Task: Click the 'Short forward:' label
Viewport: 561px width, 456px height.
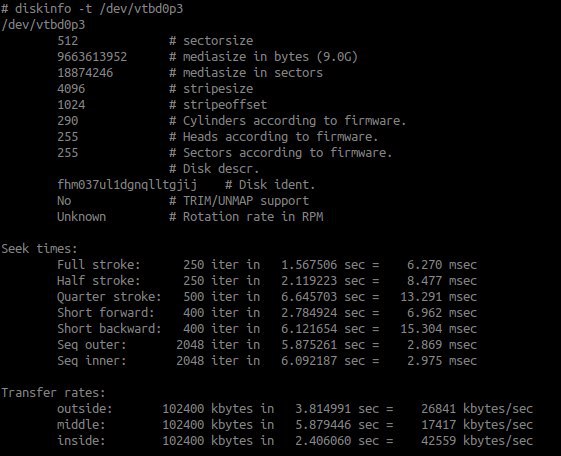Action: [x=106, y=313]
